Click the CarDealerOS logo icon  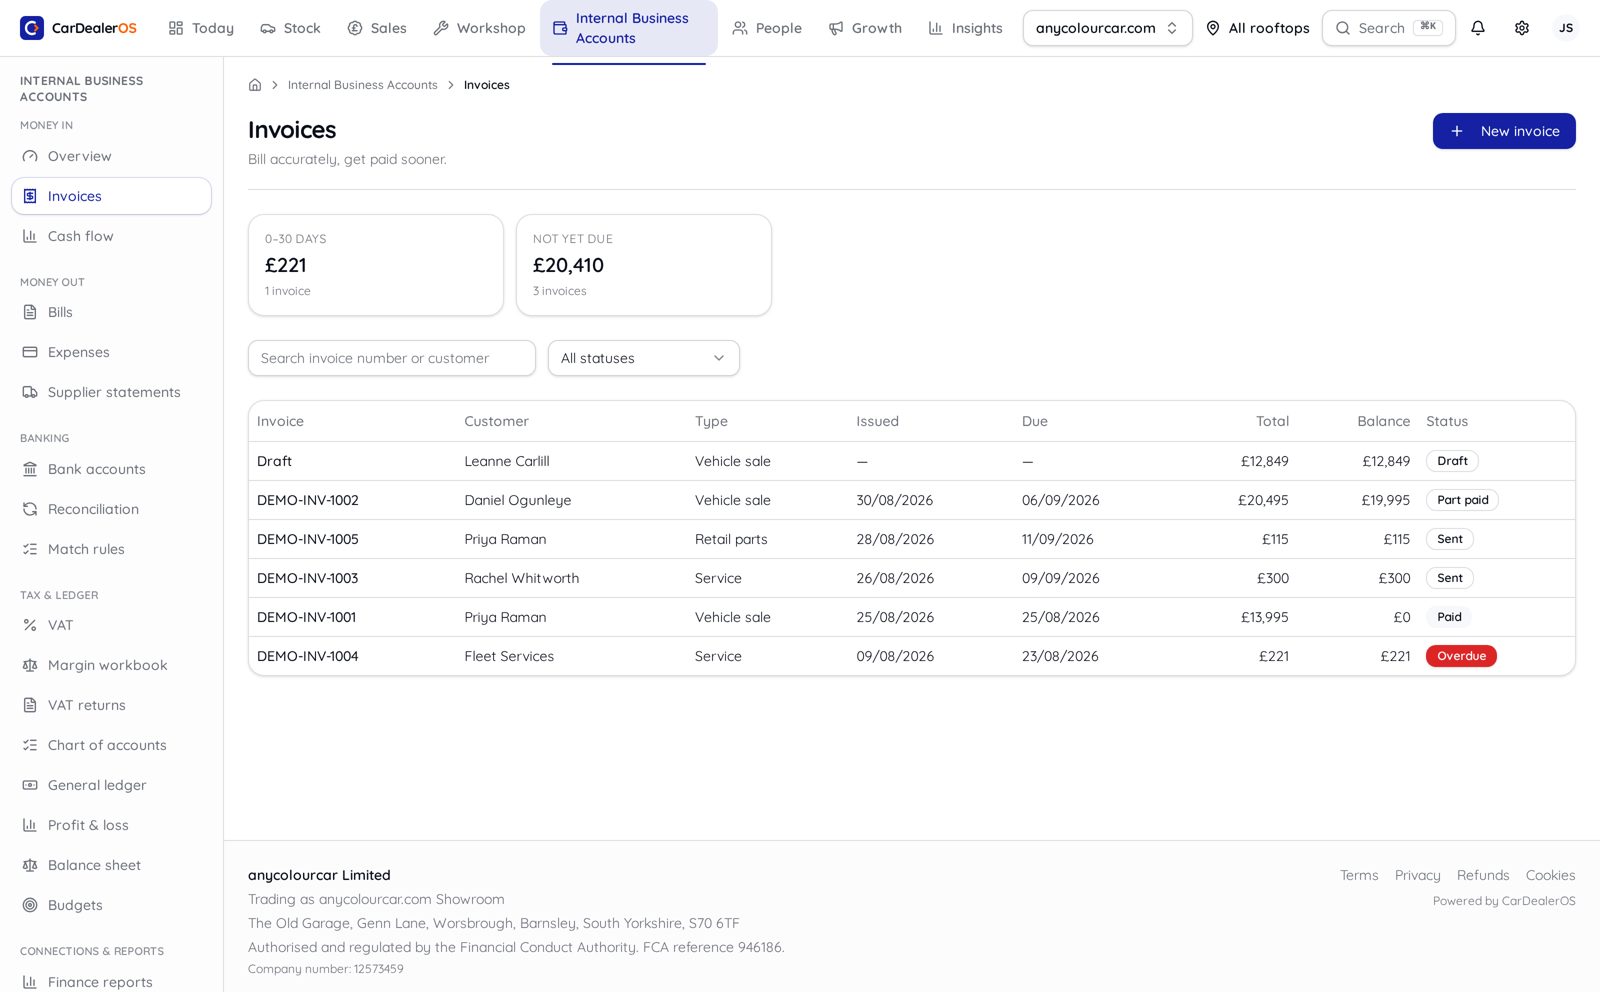pos(32,28)
